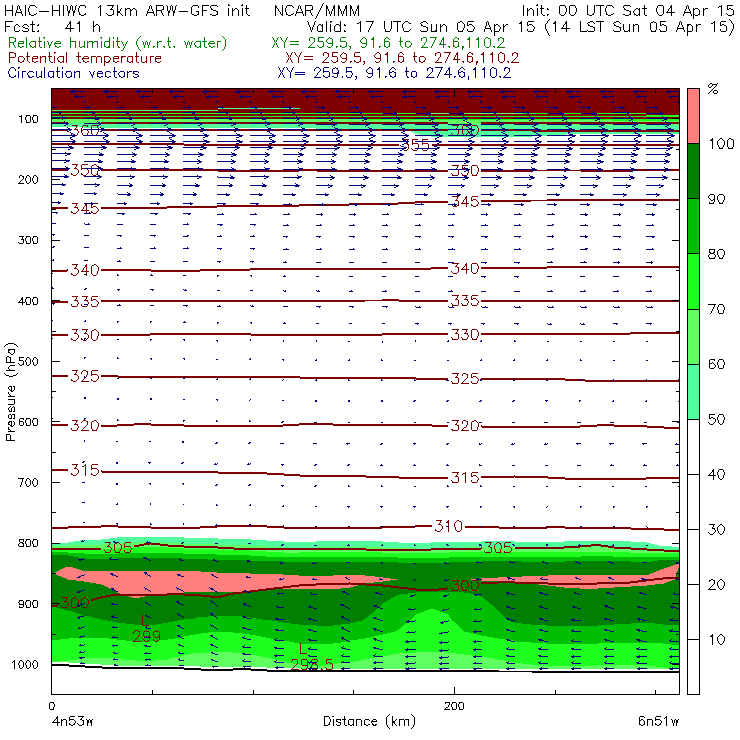Click the pressure axis '700' tick label
The image size is (740, 740).
tap(28, 482)
